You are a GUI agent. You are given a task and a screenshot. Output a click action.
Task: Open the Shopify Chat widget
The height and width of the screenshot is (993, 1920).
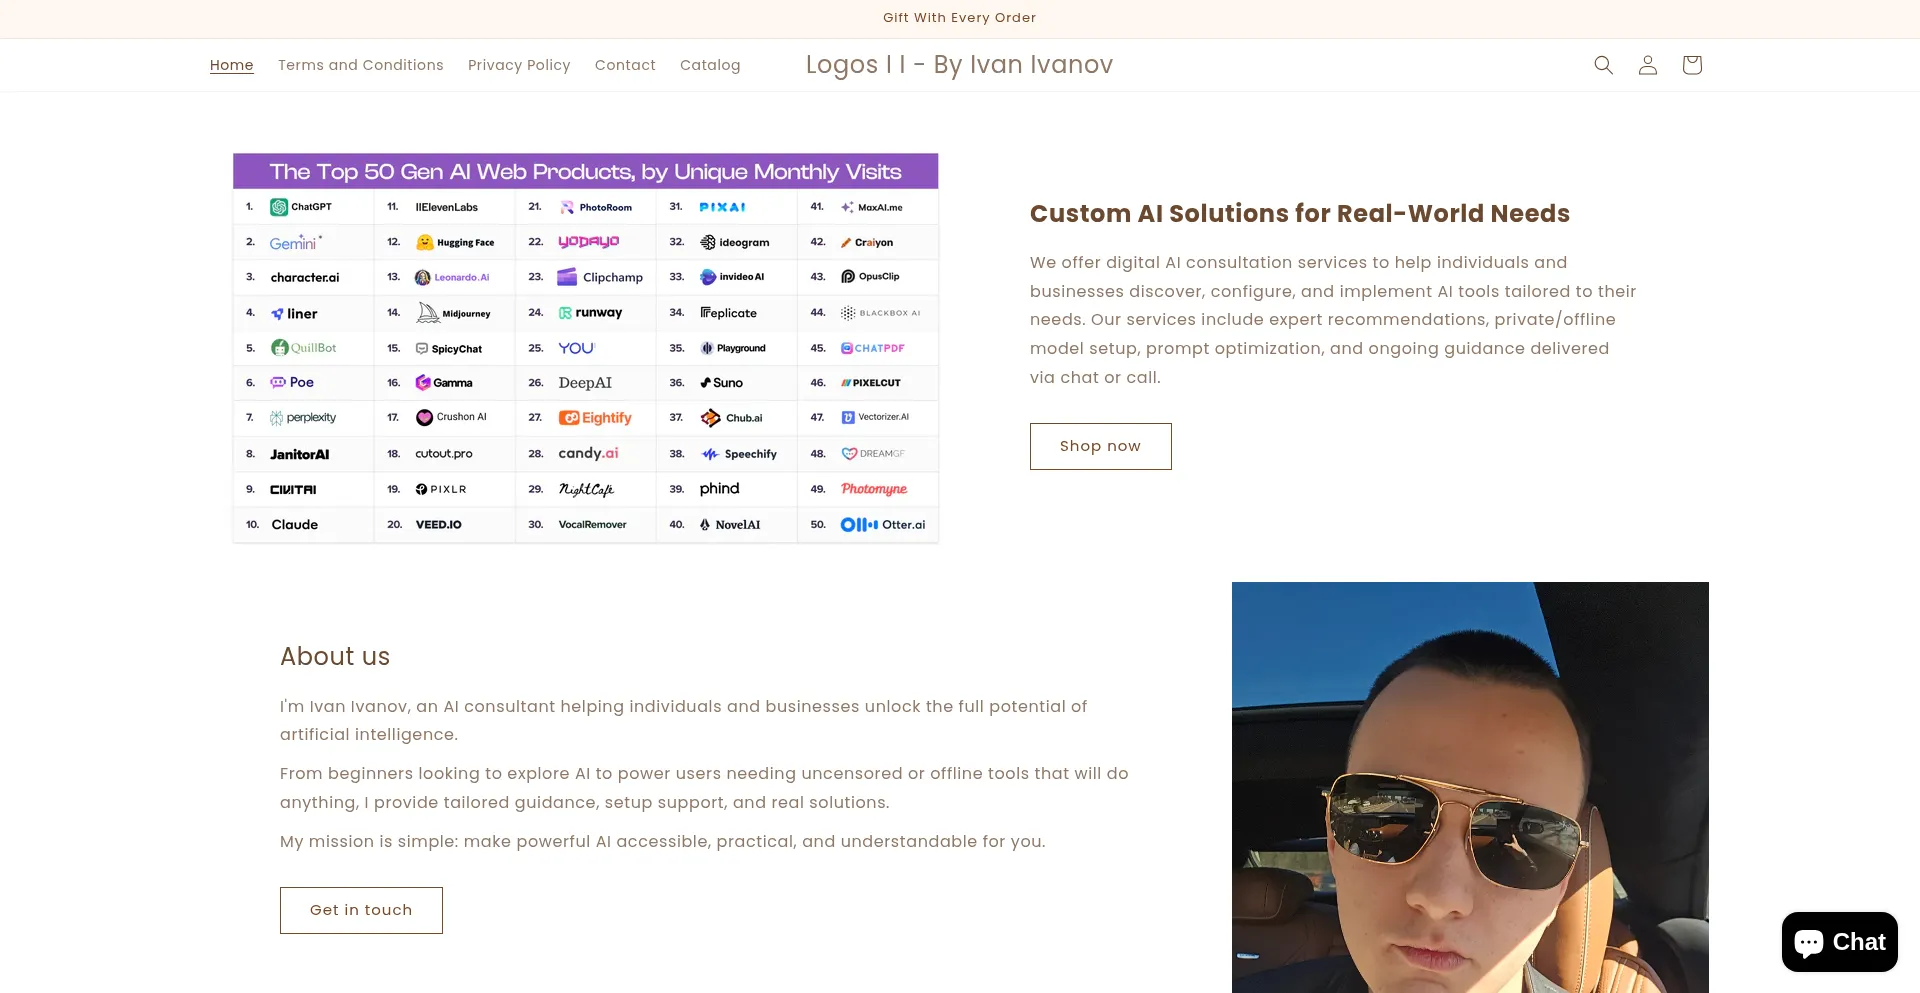pyautogui.click(x=1839, y=942)
